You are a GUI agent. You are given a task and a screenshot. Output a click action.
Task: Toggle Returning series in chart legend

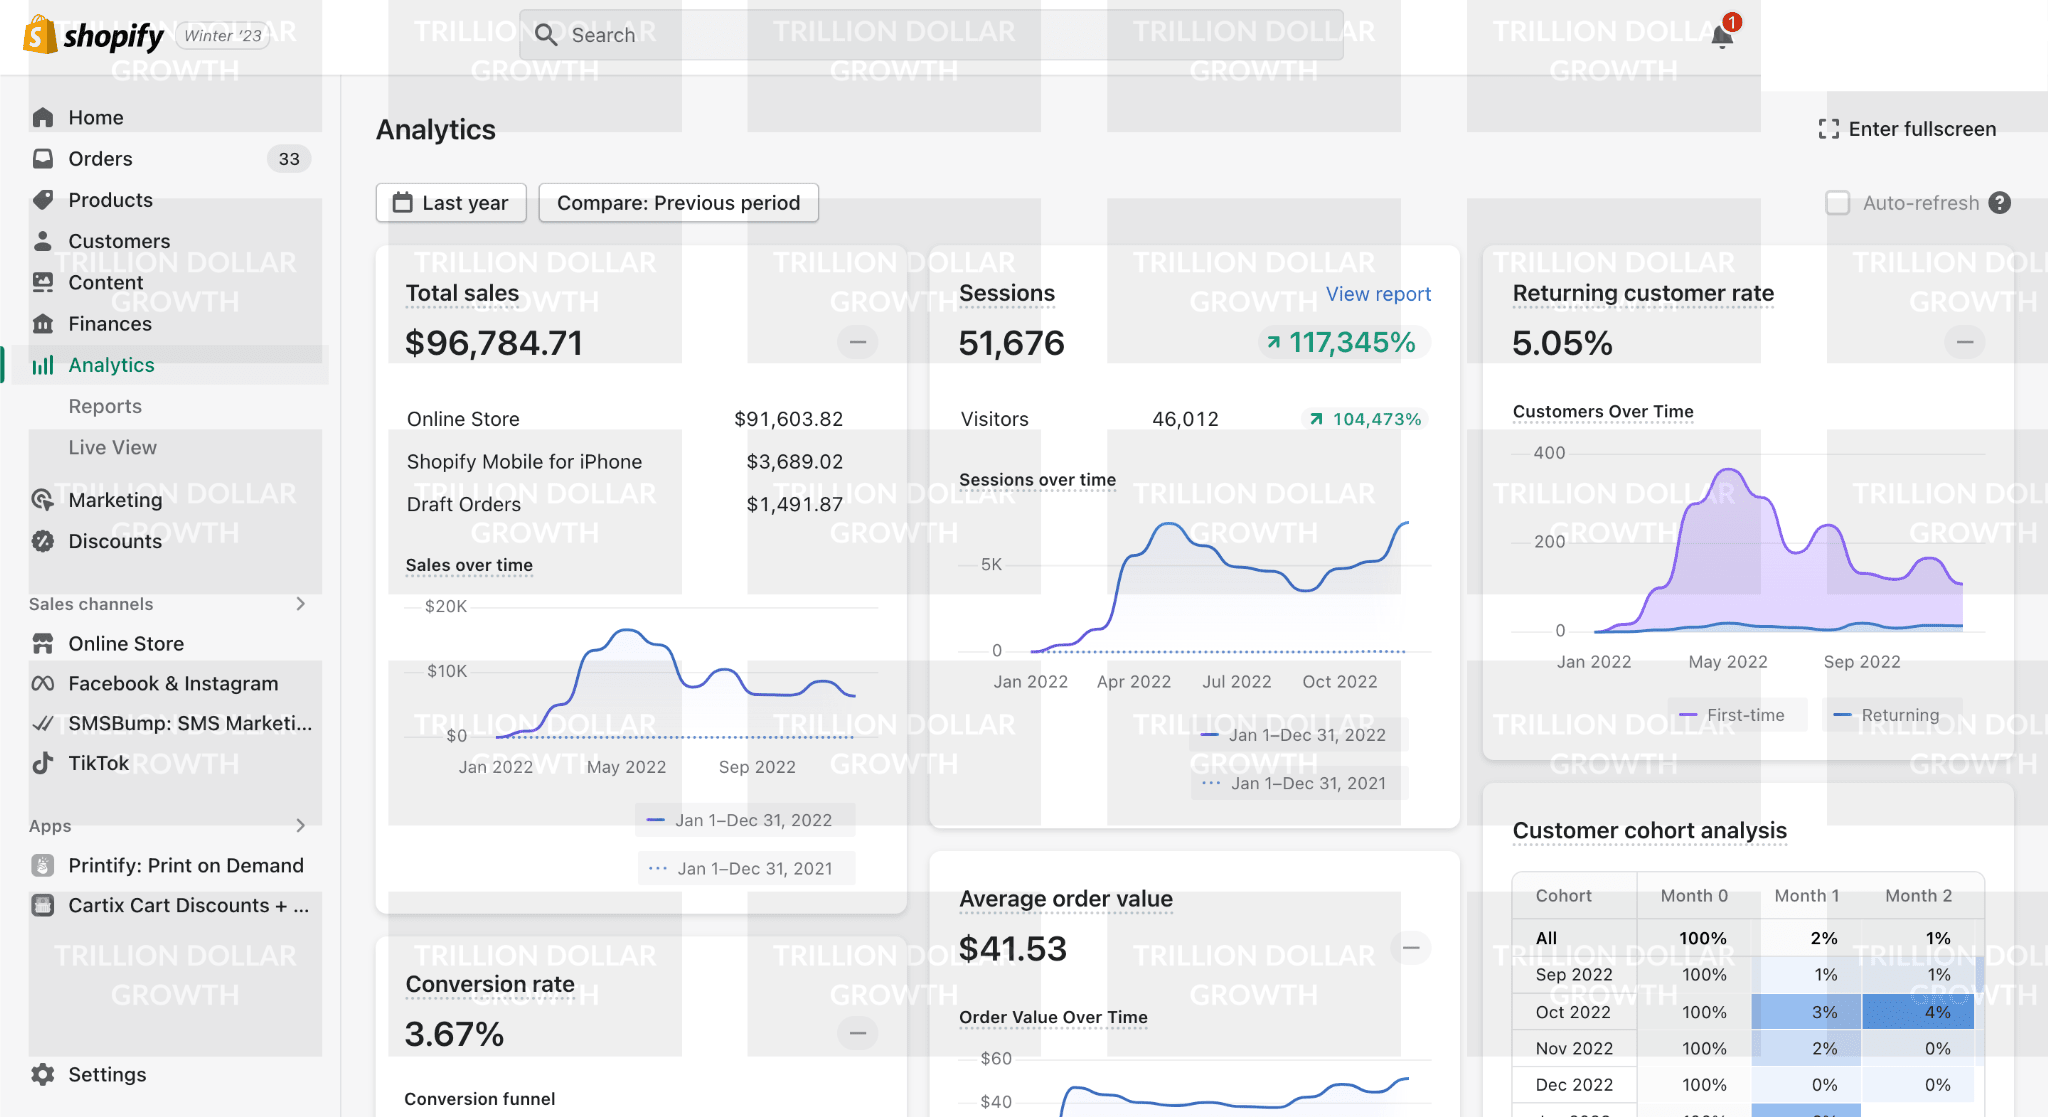point(1889,715)
